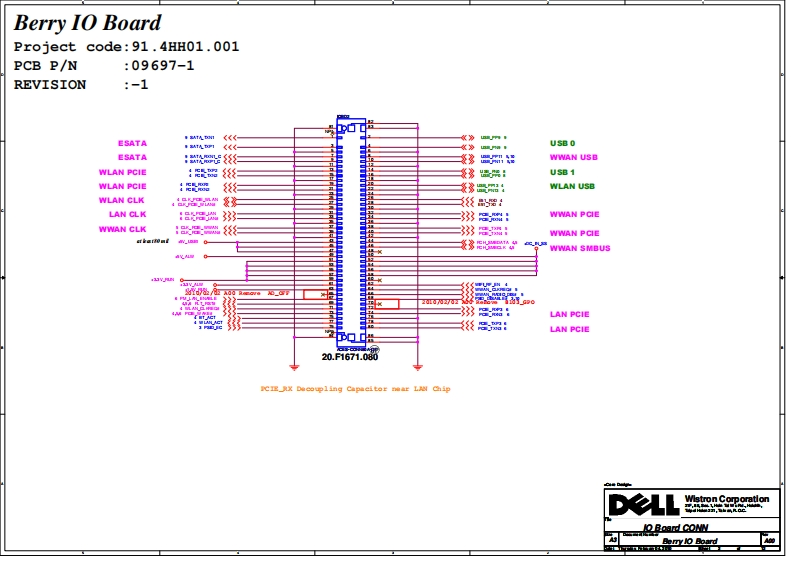This screenshot has height=561, width=793.
Task: Click the USB 0 label
Action: point(563,143)
